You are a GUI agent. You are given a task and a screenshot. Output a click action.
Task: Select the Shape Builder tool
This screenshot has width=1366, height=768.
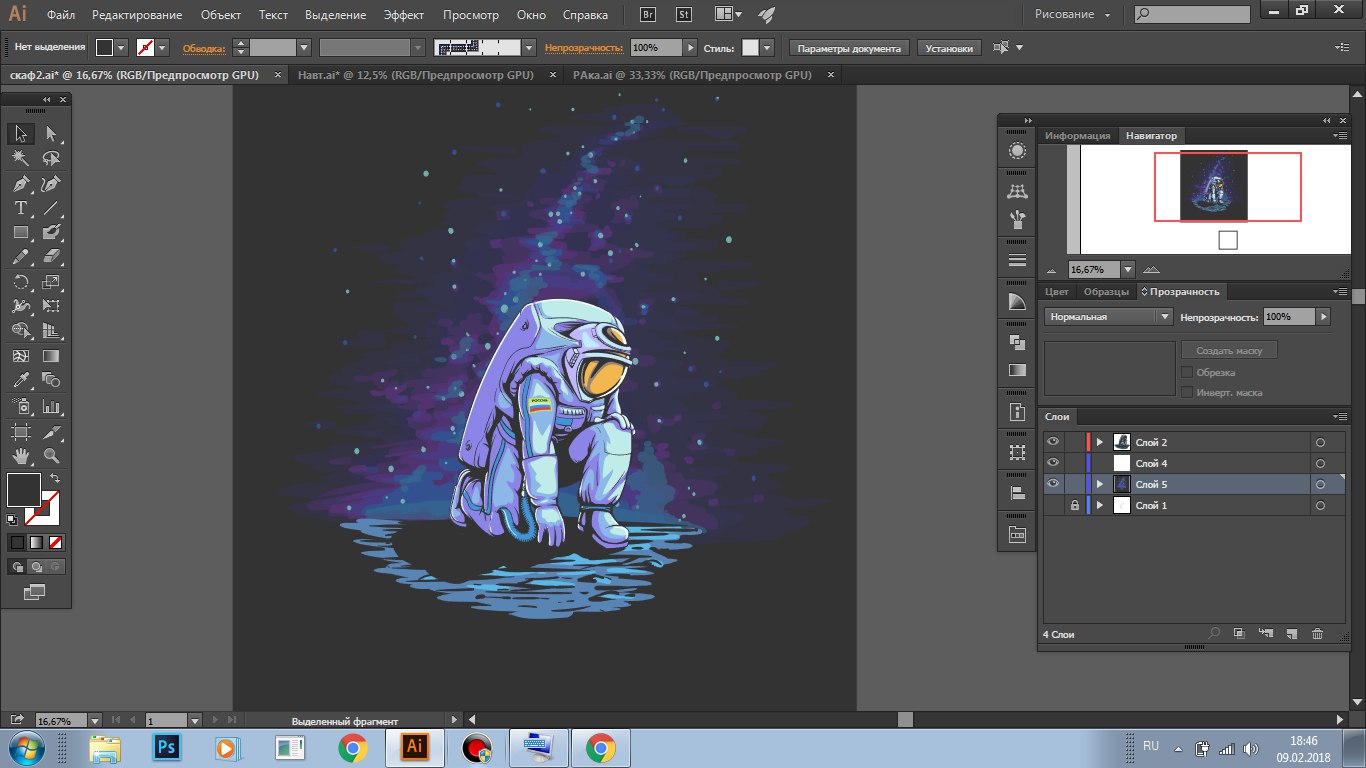point(20,331)
